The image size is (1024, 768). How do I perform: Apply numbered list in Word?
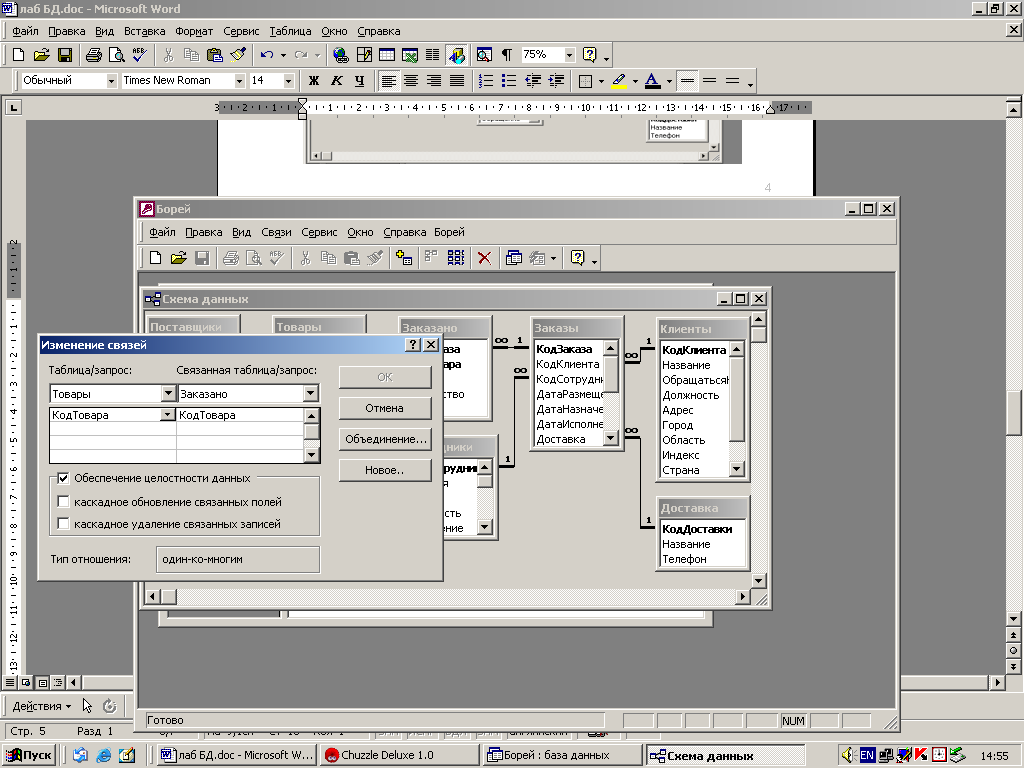(x=485, y=81)
